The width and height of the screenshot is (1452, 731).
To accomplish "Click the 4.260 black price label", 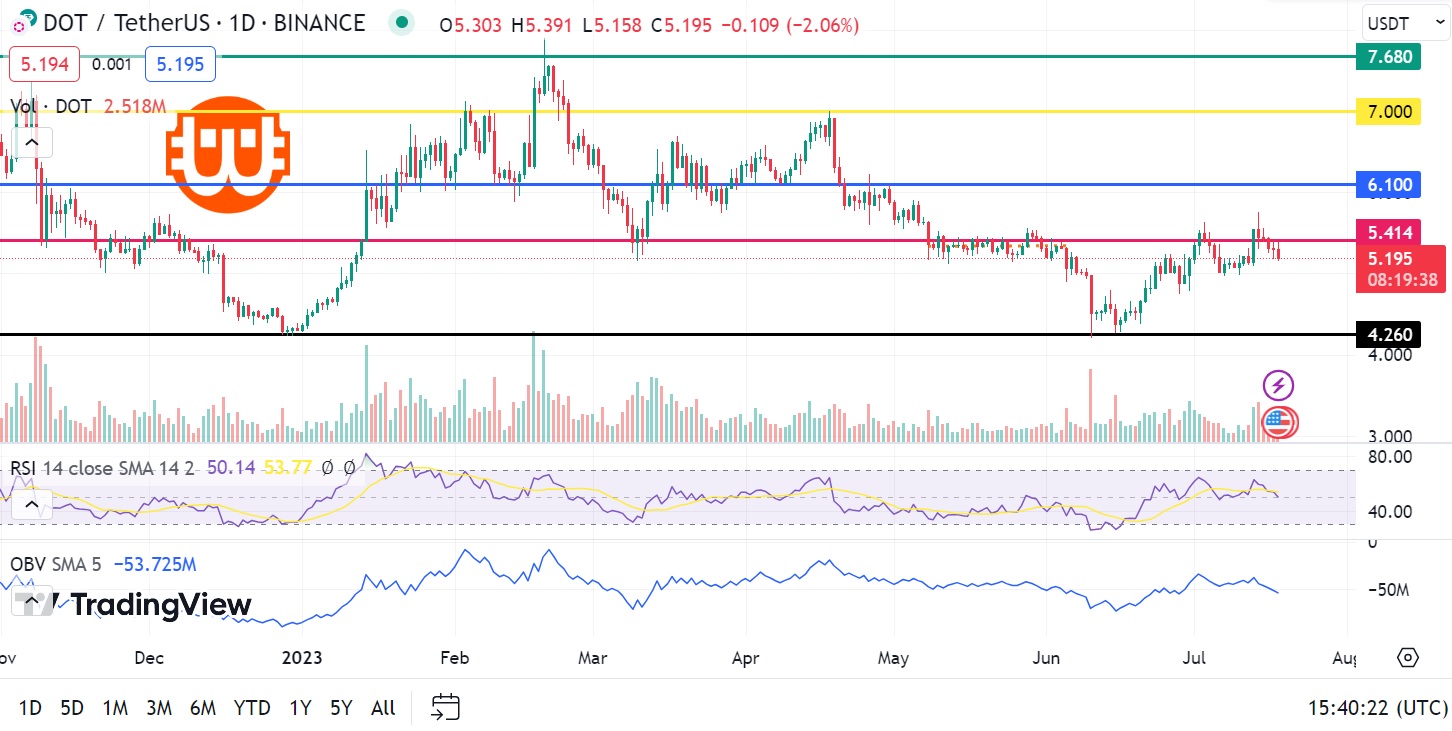I will [1390, 334].
